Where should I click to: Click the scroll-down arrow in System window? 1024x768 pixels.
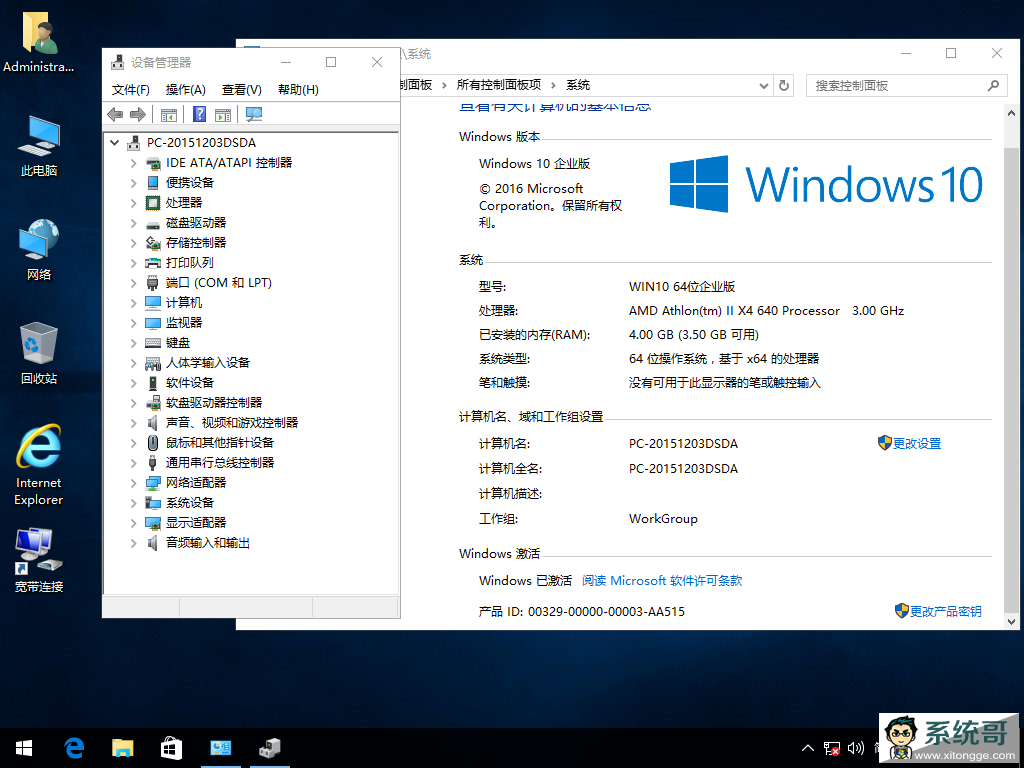pyautogui.click(x=1011, y=622)
